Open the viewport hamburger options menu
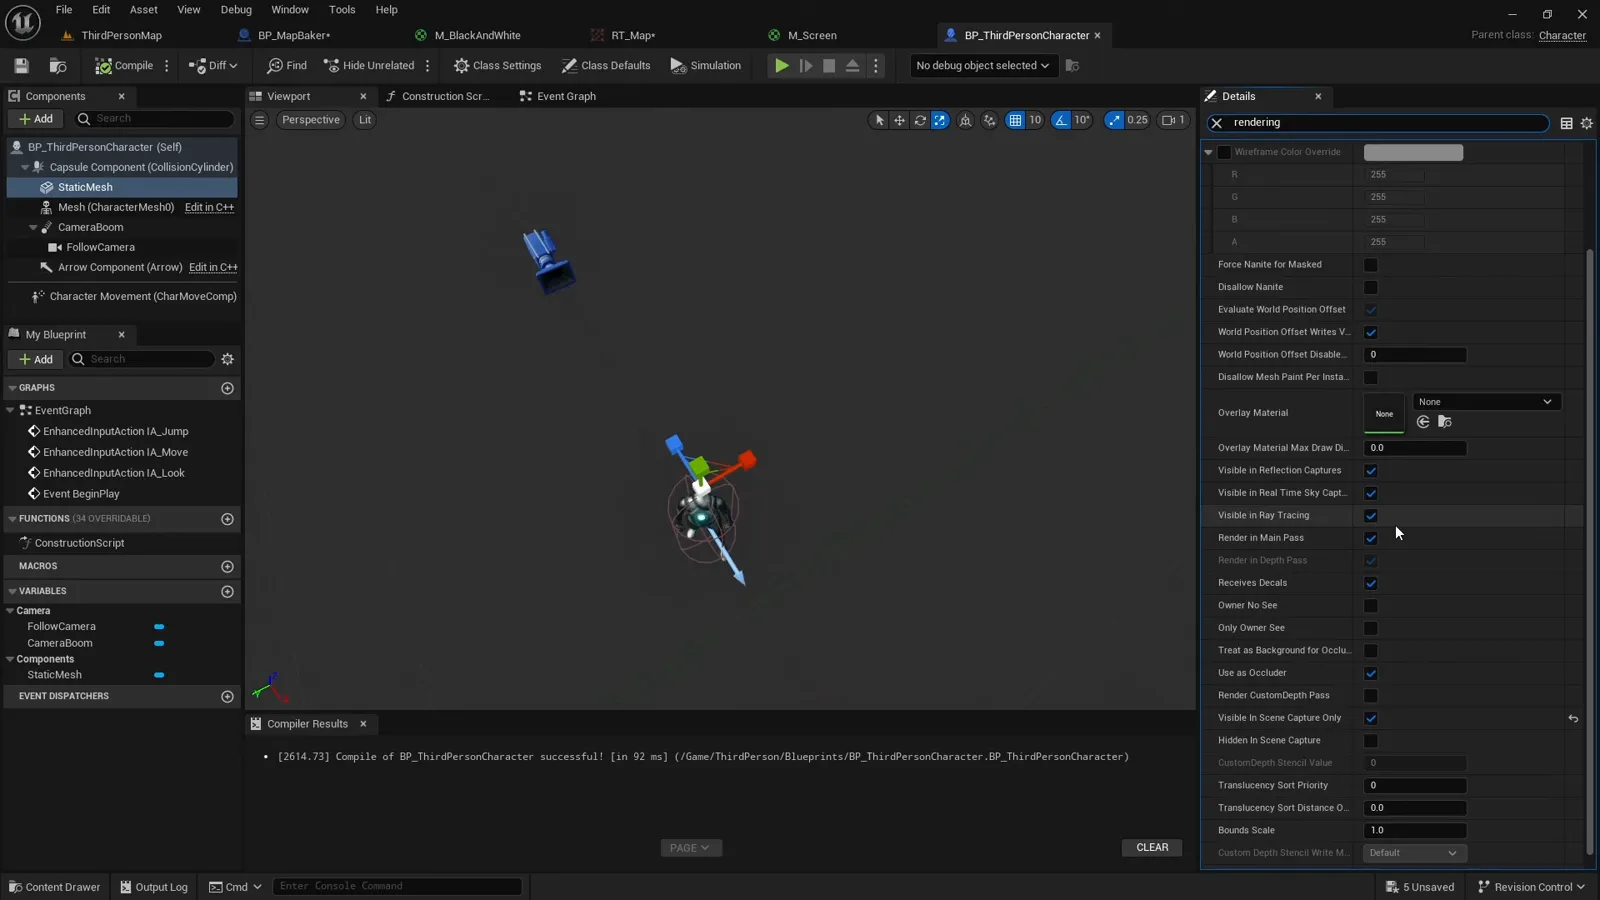Screen dimensions: 1600x900 click(x=259, y=120)
